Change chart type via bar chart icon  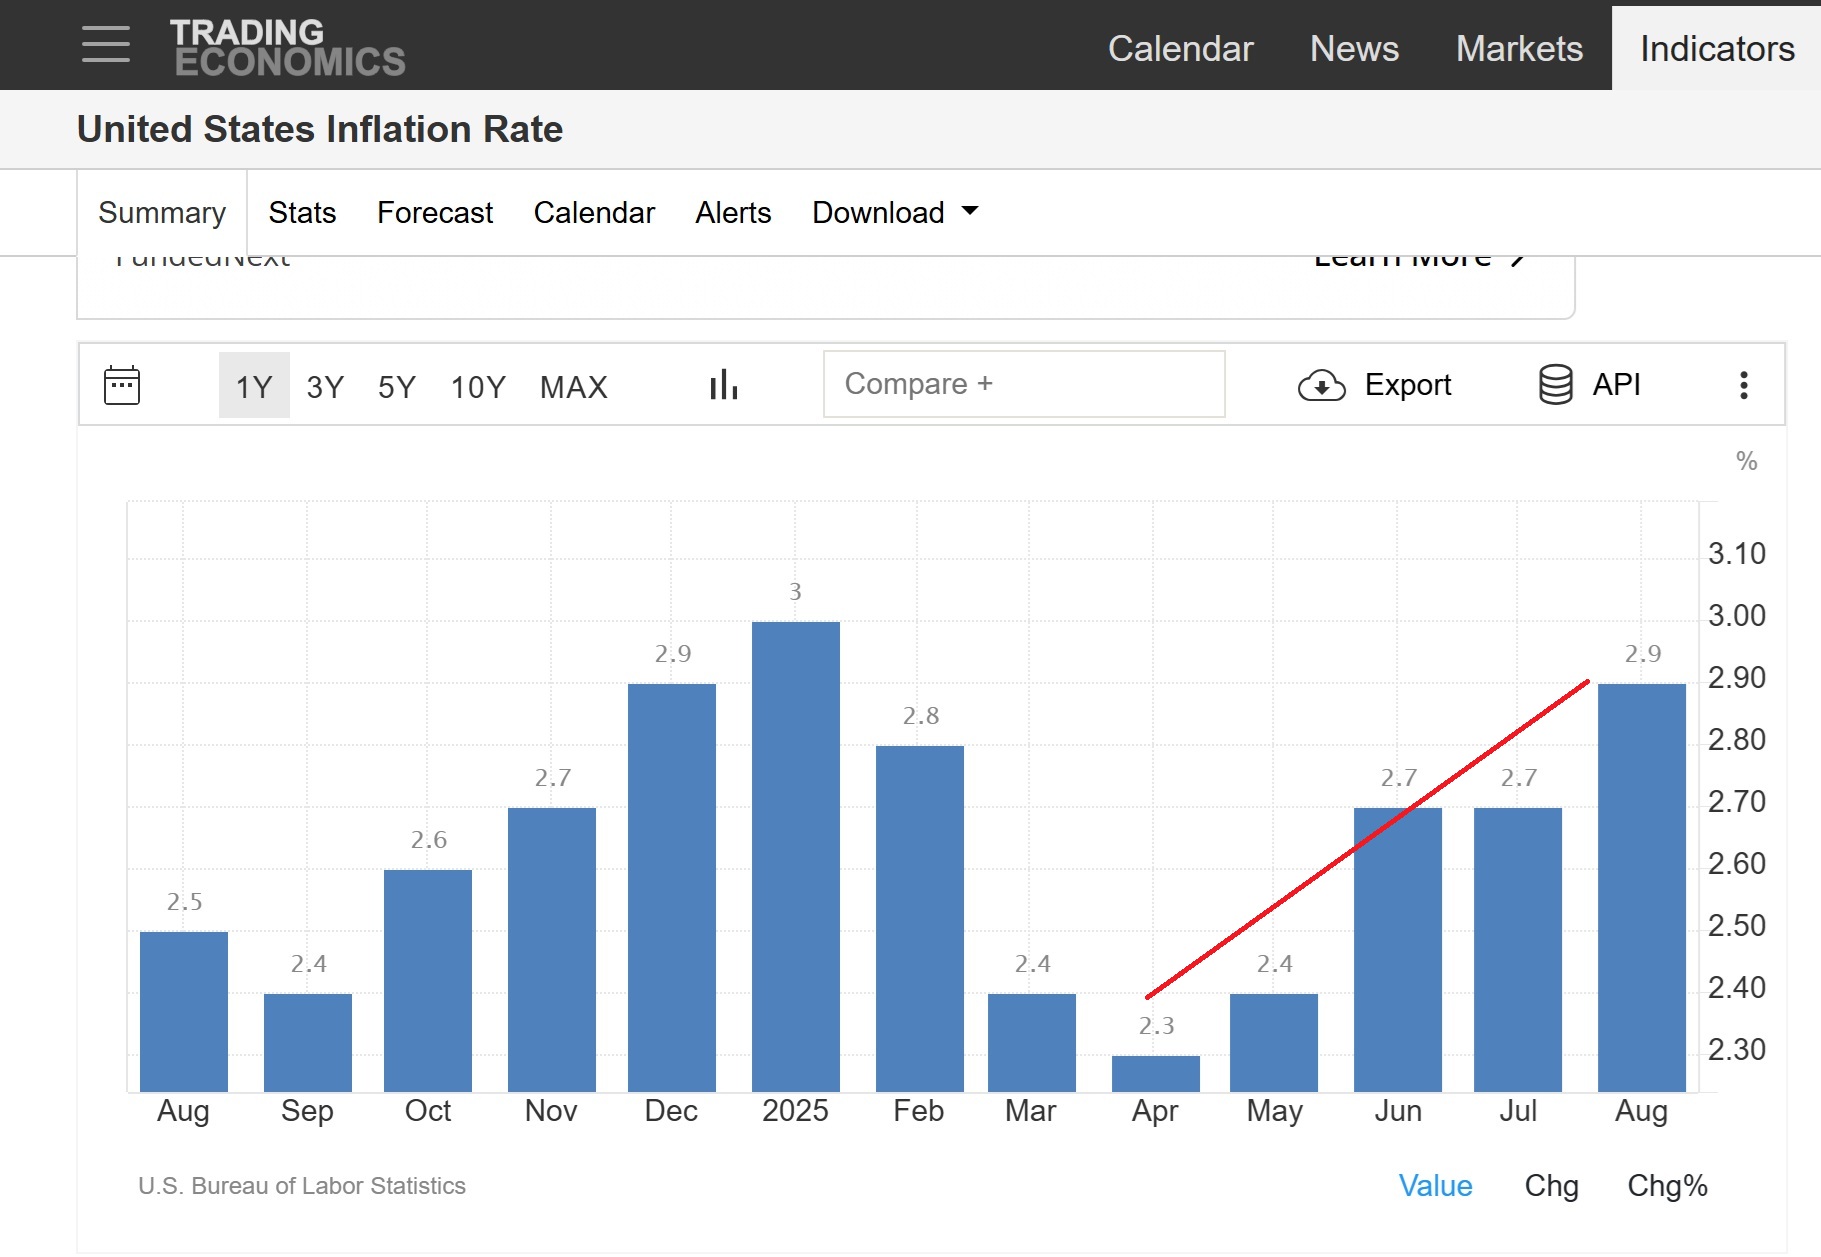coord(723,385)
